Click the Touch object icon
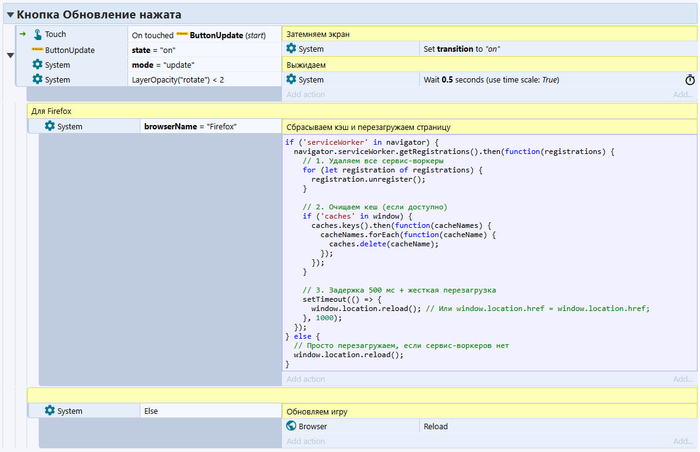The height and width of the screenshot is (452, 700). (x=37, y=34)
